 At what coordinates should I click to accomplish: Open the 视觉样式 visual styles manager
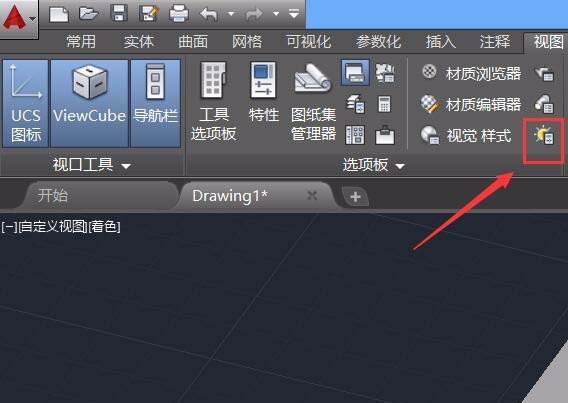tap(466, 135)
